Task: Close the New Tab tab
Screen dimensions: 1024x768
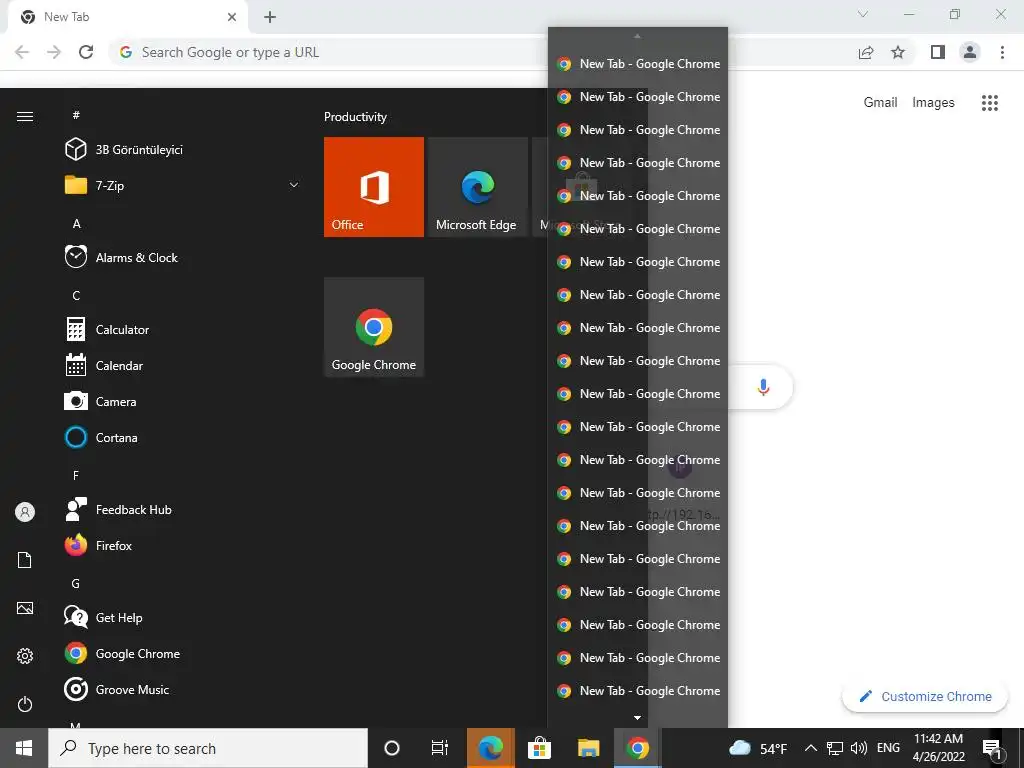Action: [232, 17]
